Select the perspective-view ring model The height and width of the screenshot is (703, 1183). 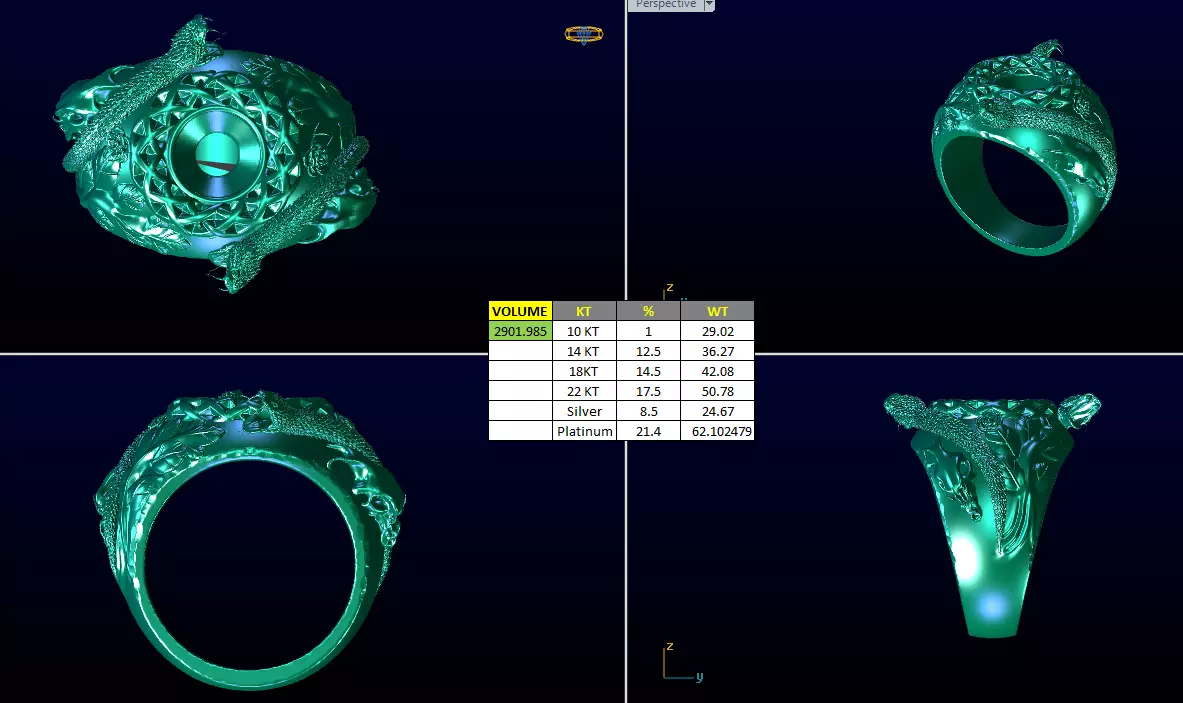click(1025, 148)
